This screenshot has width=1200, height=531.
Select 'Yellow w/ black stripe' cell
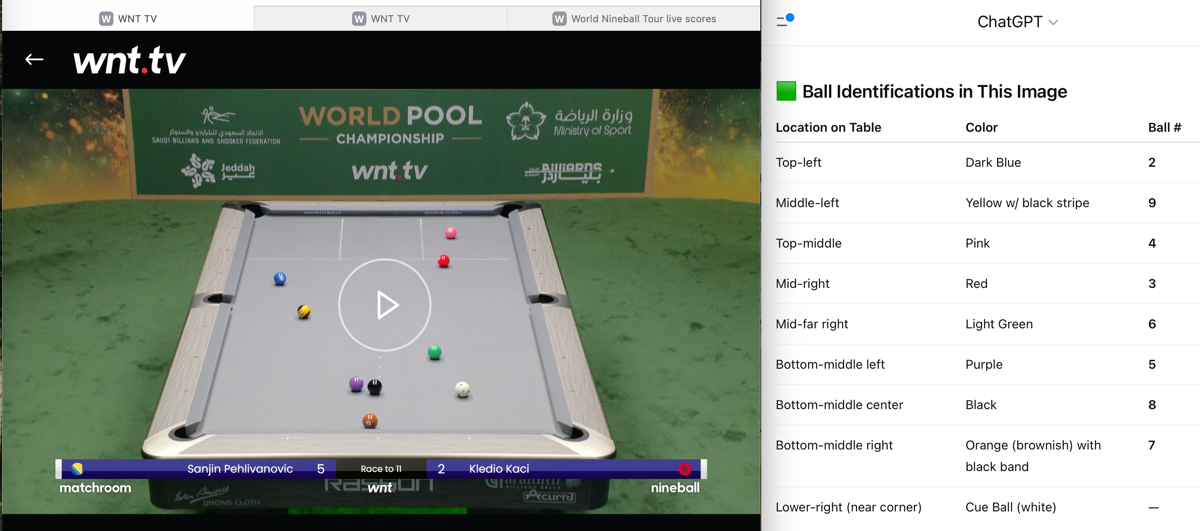tap(1027, 203)
